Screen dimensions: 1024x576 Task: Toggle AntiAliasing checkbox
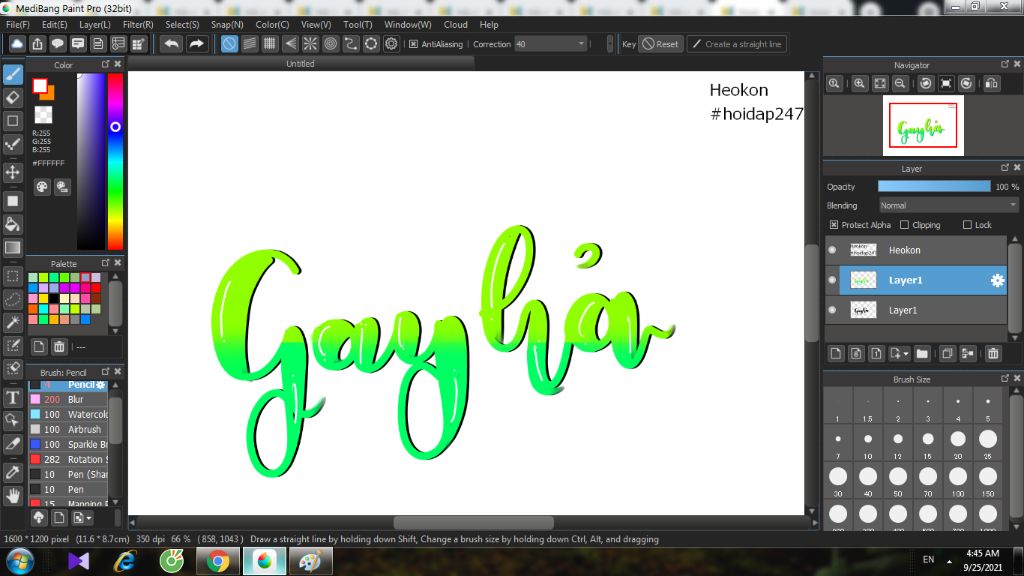[x=413, y=44]
